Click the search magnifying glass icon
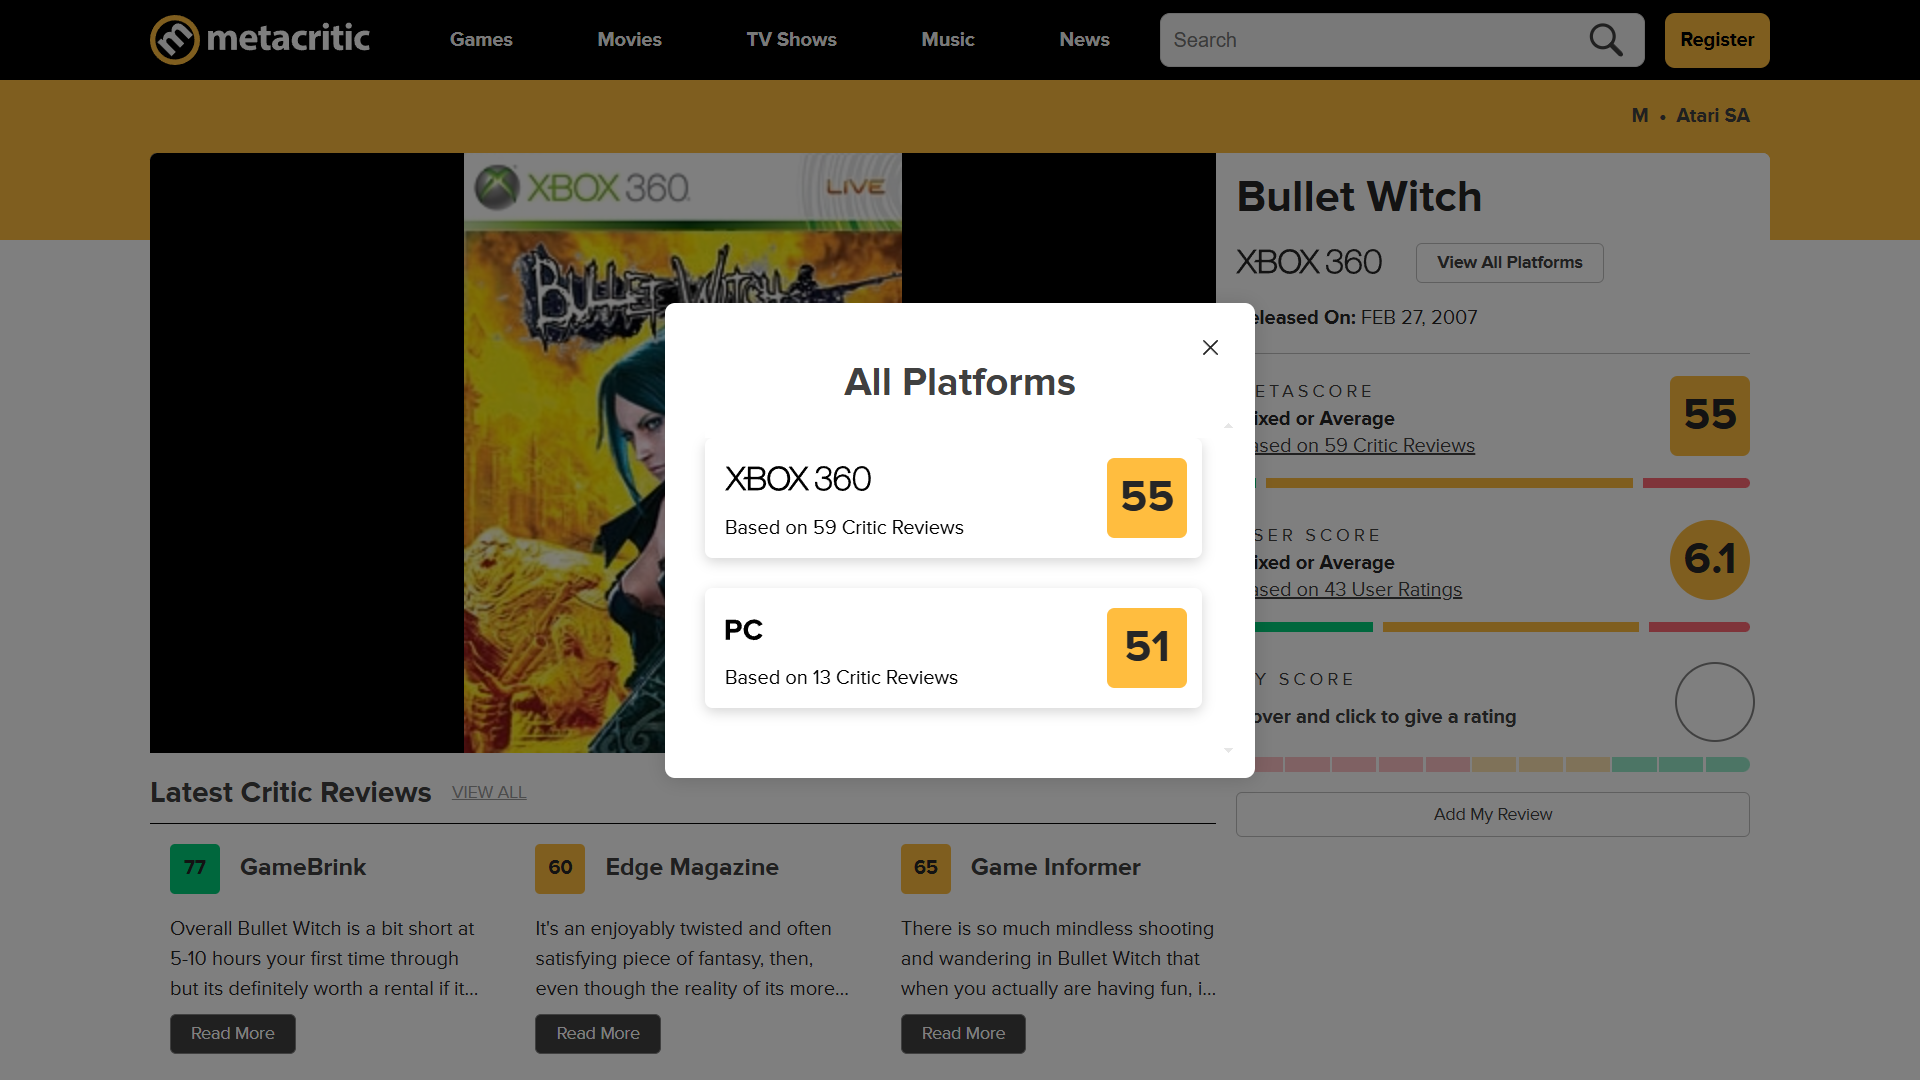The width and height of the screenshot is (1920, 1080). tap(1606, 40)
